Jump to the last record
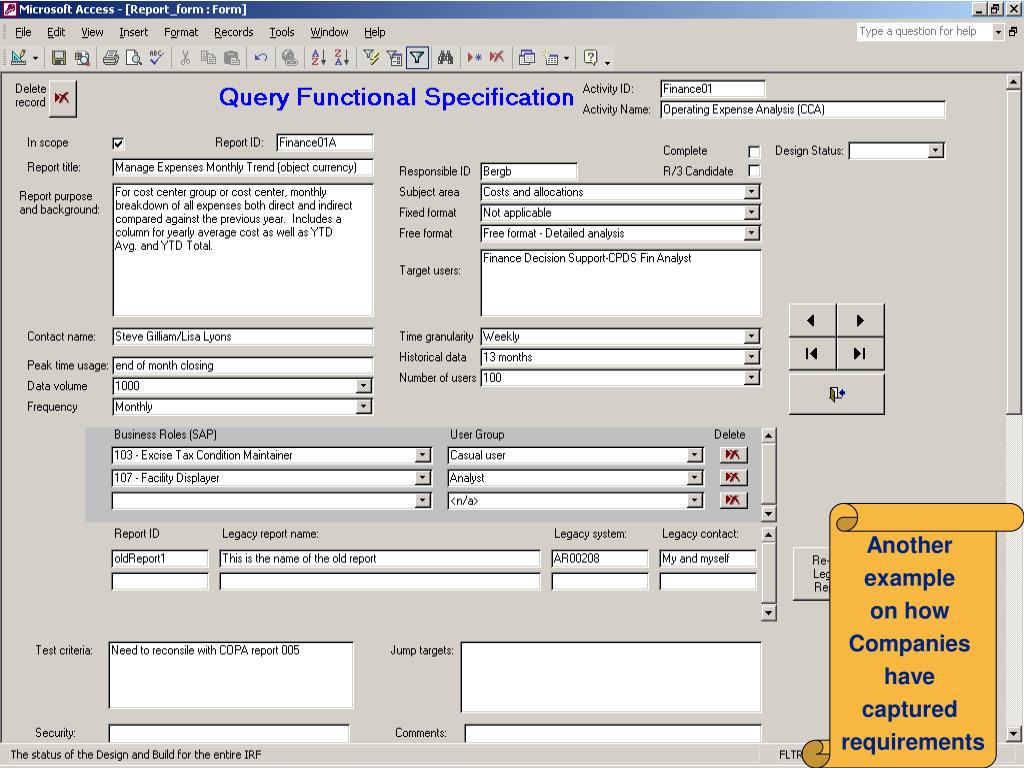The image size is (1024, 768). [x=861, y=354]
